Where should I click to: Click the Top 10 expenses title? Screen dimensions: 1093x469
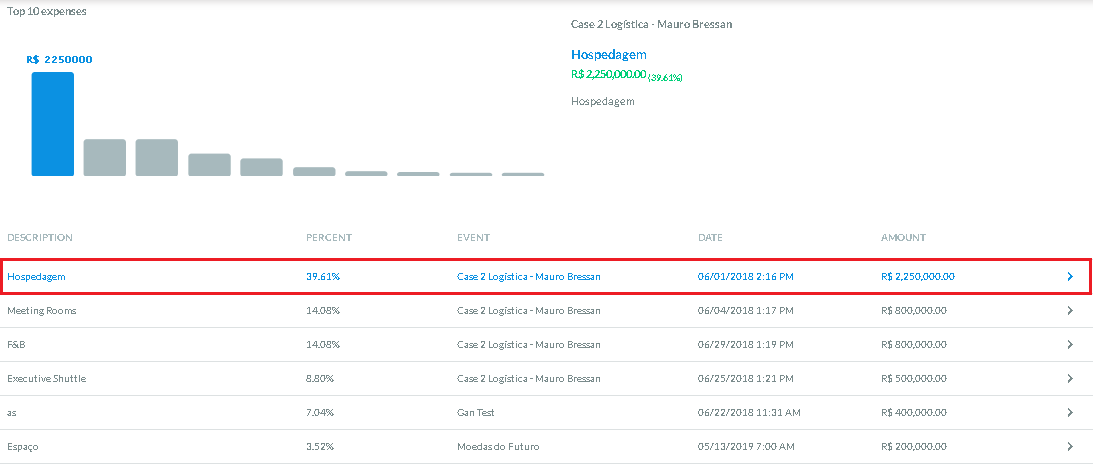47,12
